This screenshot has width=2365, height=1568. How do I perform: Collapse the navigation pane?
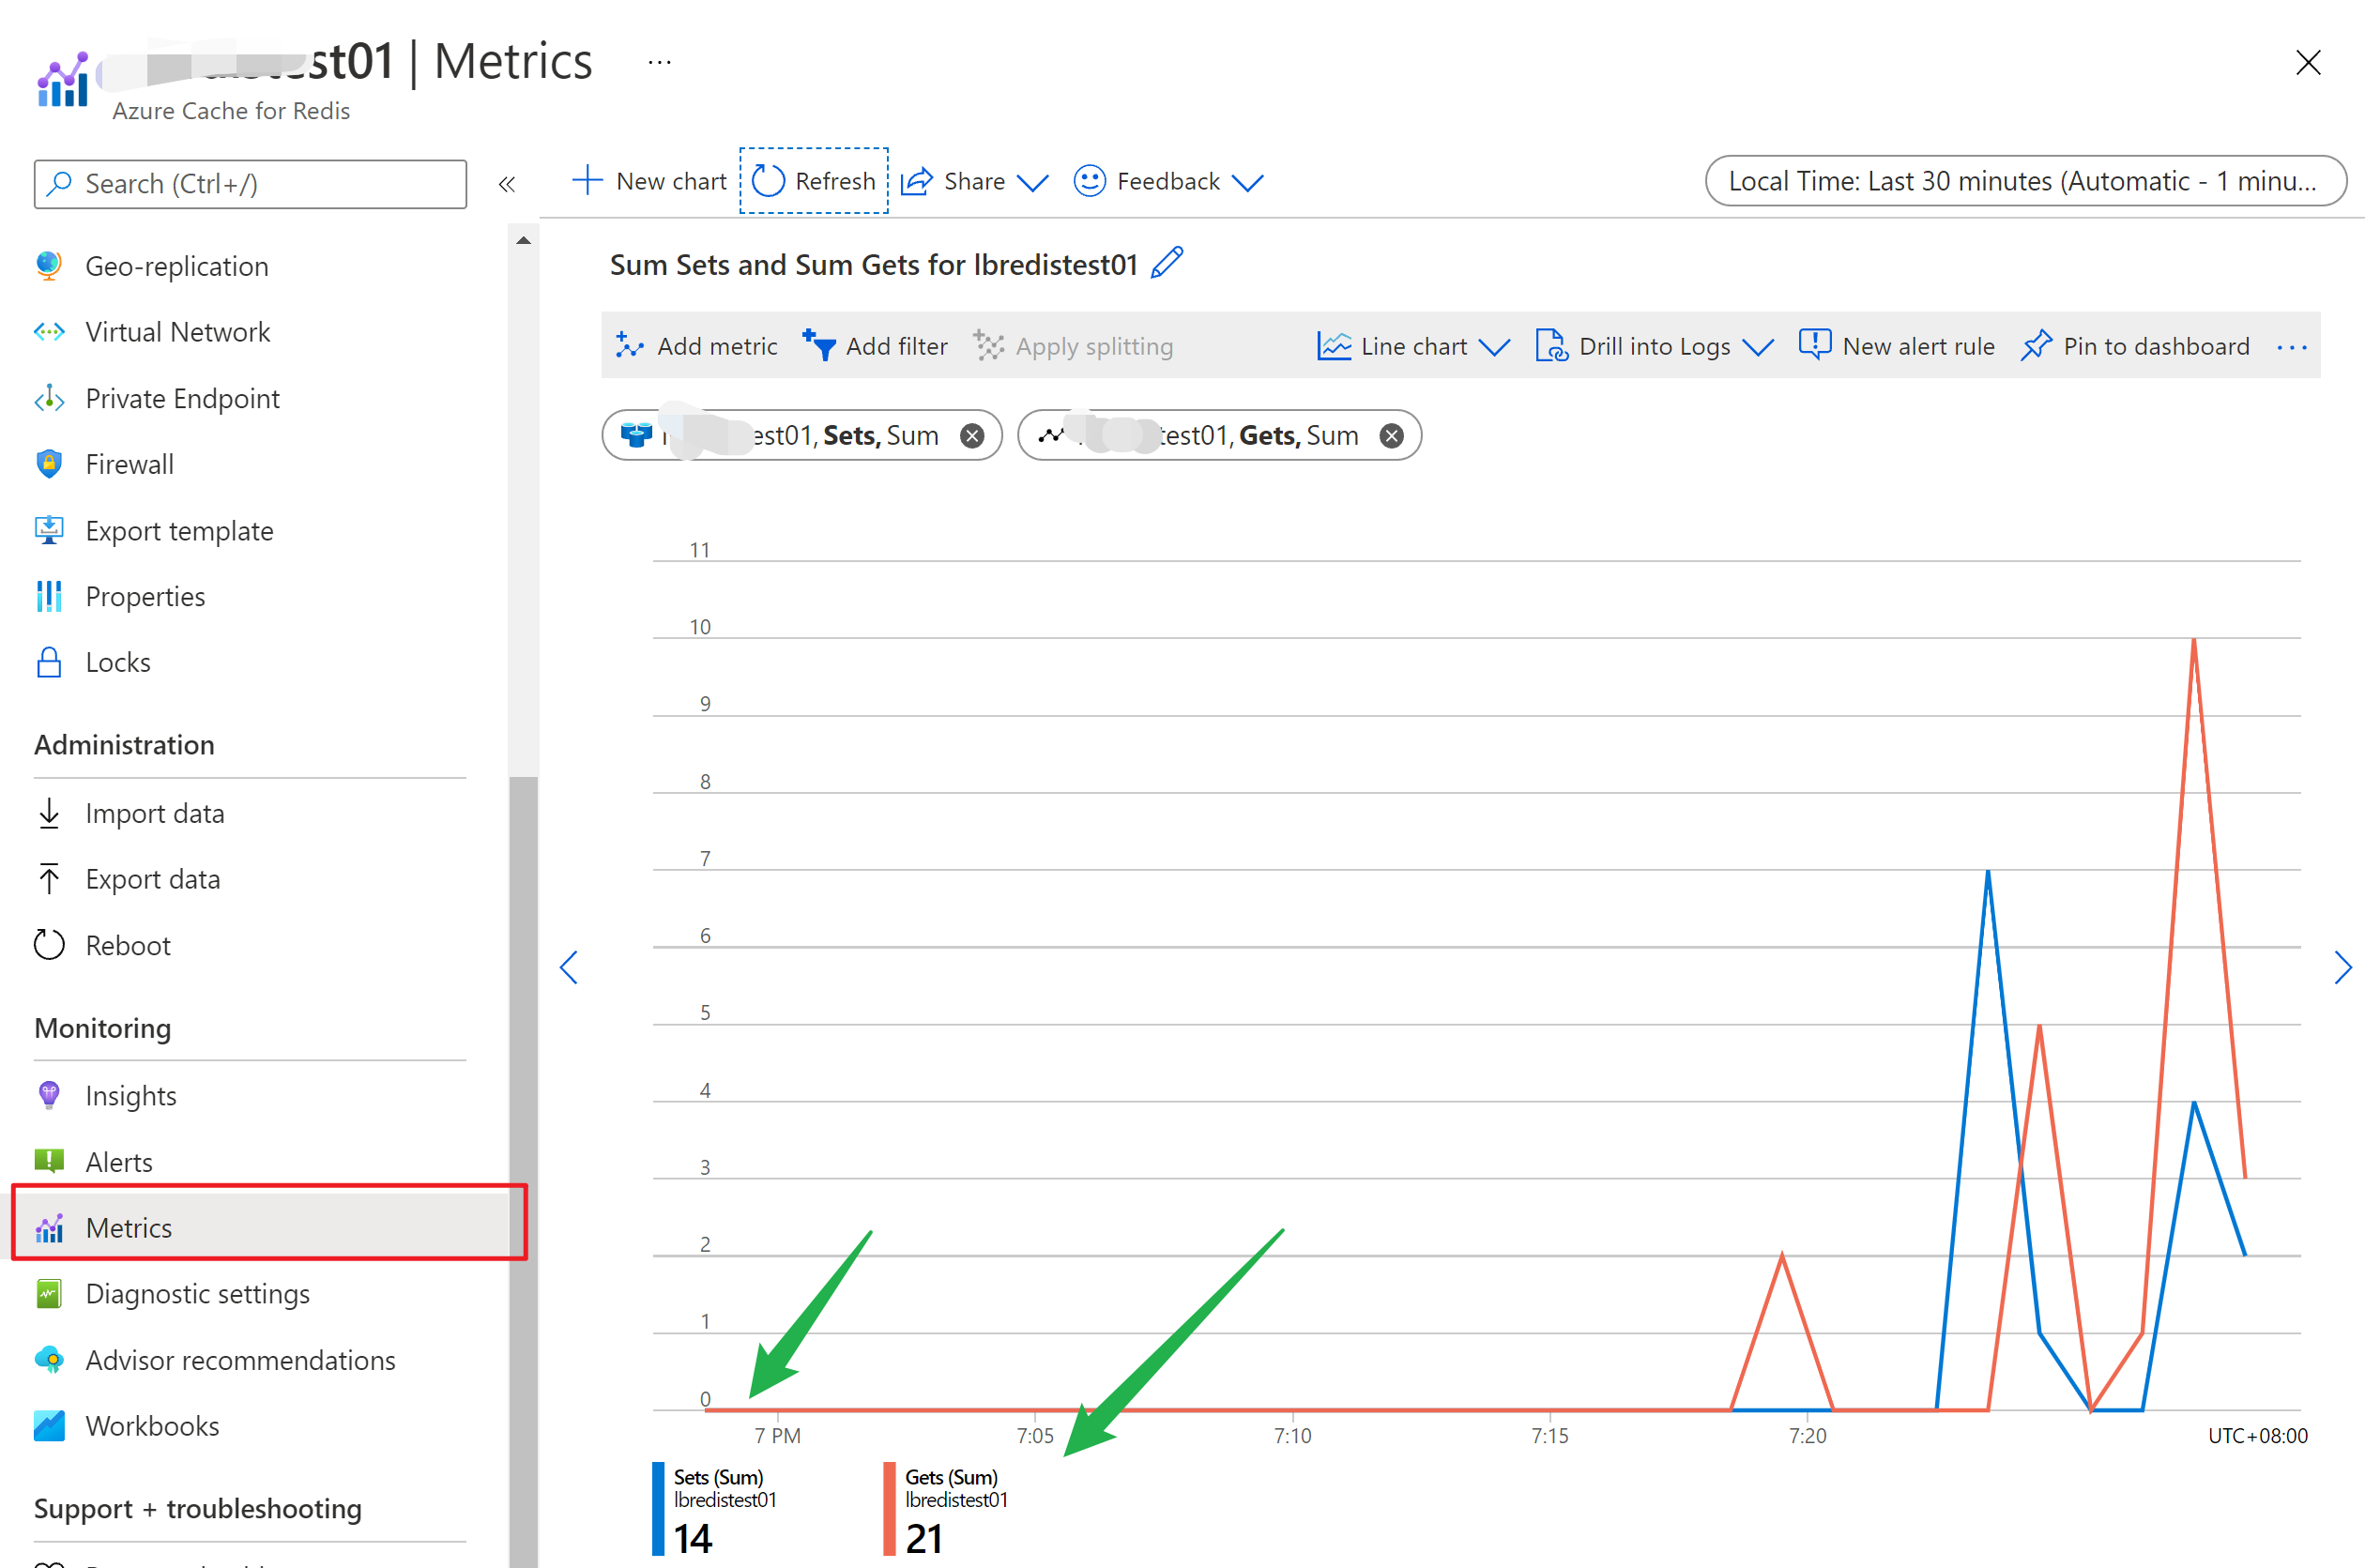[x=507, y=183]
